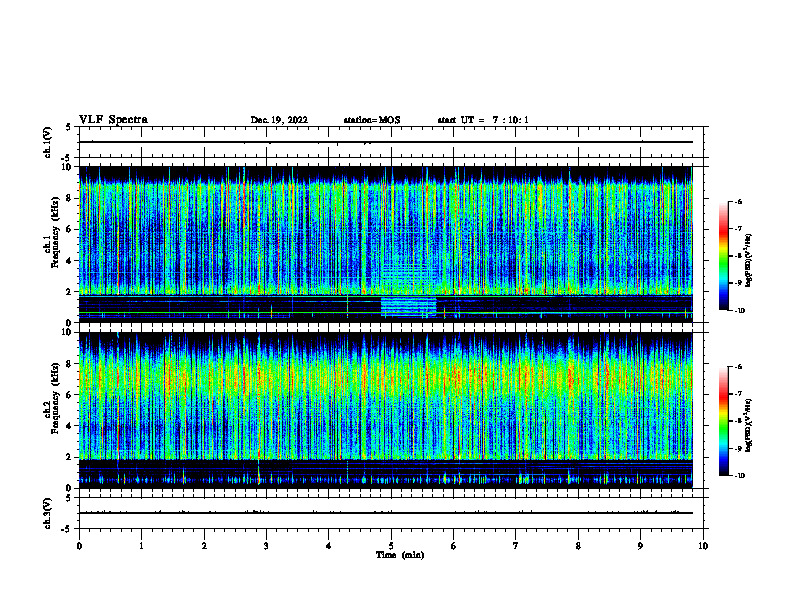This screenshot has width=792, height=612.
Task: Select the ch.2 "Frequency (kHz)" axis label
Action: pyautogui.click(x=55, y=397)
